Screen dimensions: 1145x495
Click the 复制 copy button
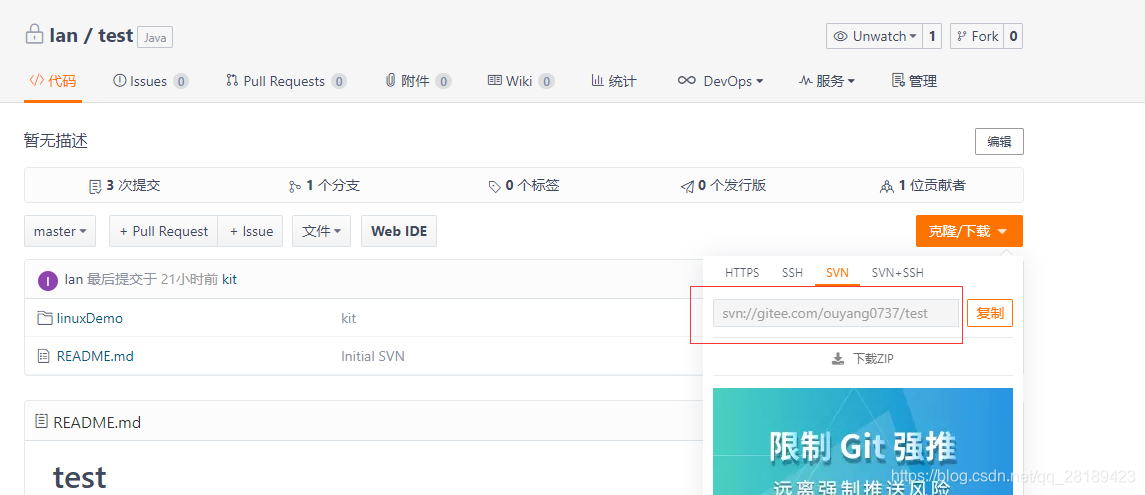click(x=990, y=313)
